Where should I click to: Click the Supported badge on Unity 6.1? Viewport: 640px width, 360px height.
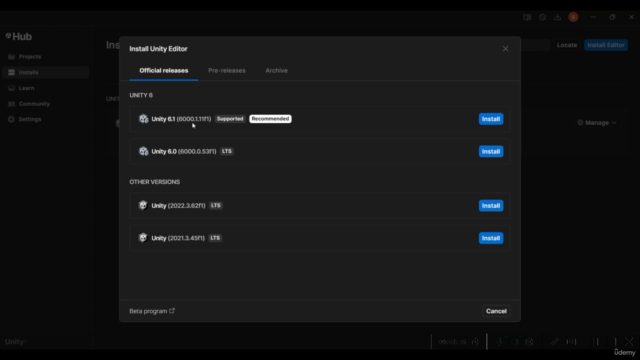click(x=230, y=119)
